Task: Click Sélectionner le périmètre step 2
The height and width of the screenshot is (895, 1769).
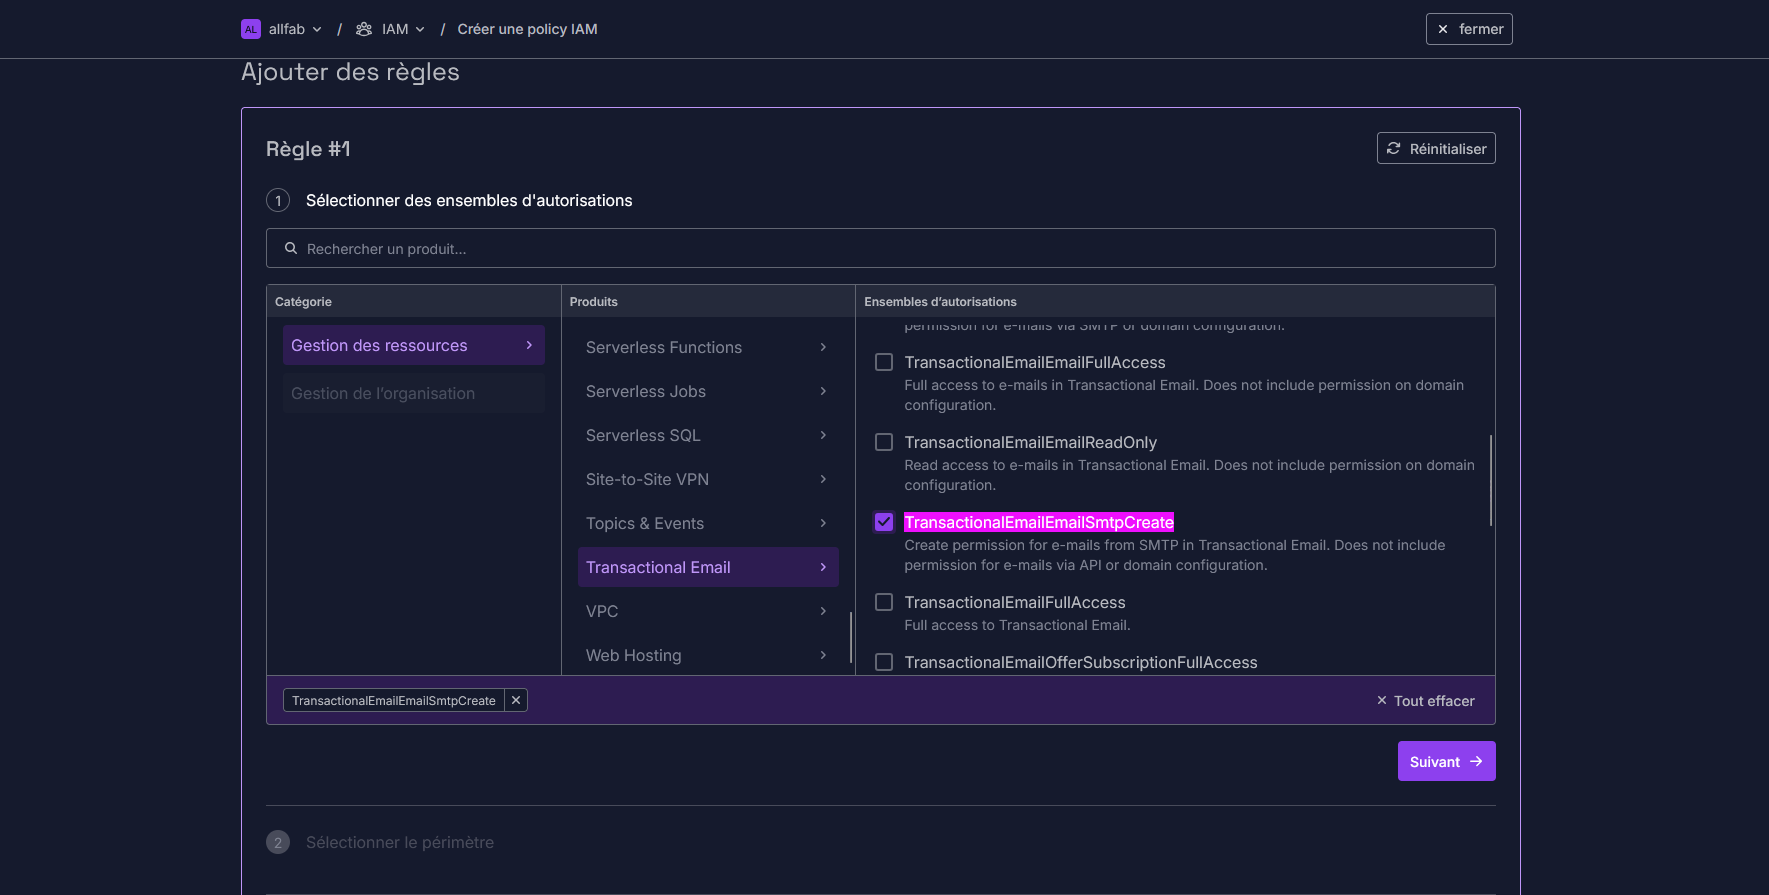Action: [400, 842]
